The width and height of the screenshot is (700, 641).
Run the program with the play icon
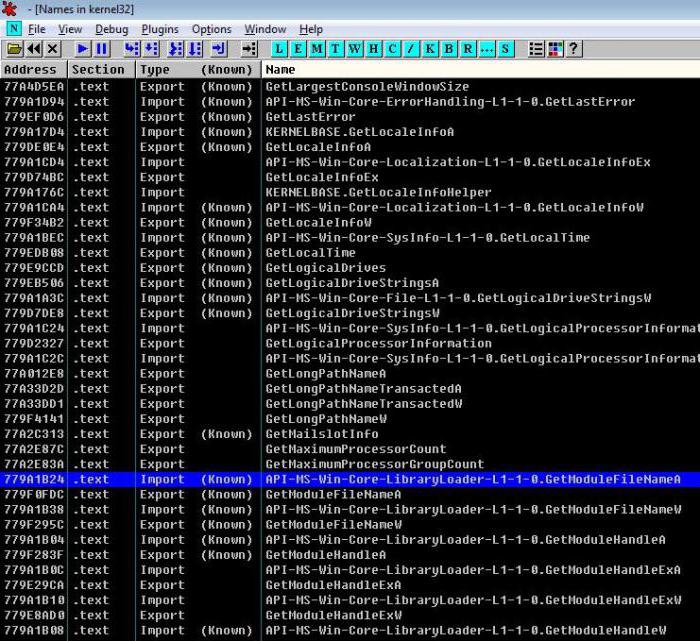coord(83,49)
